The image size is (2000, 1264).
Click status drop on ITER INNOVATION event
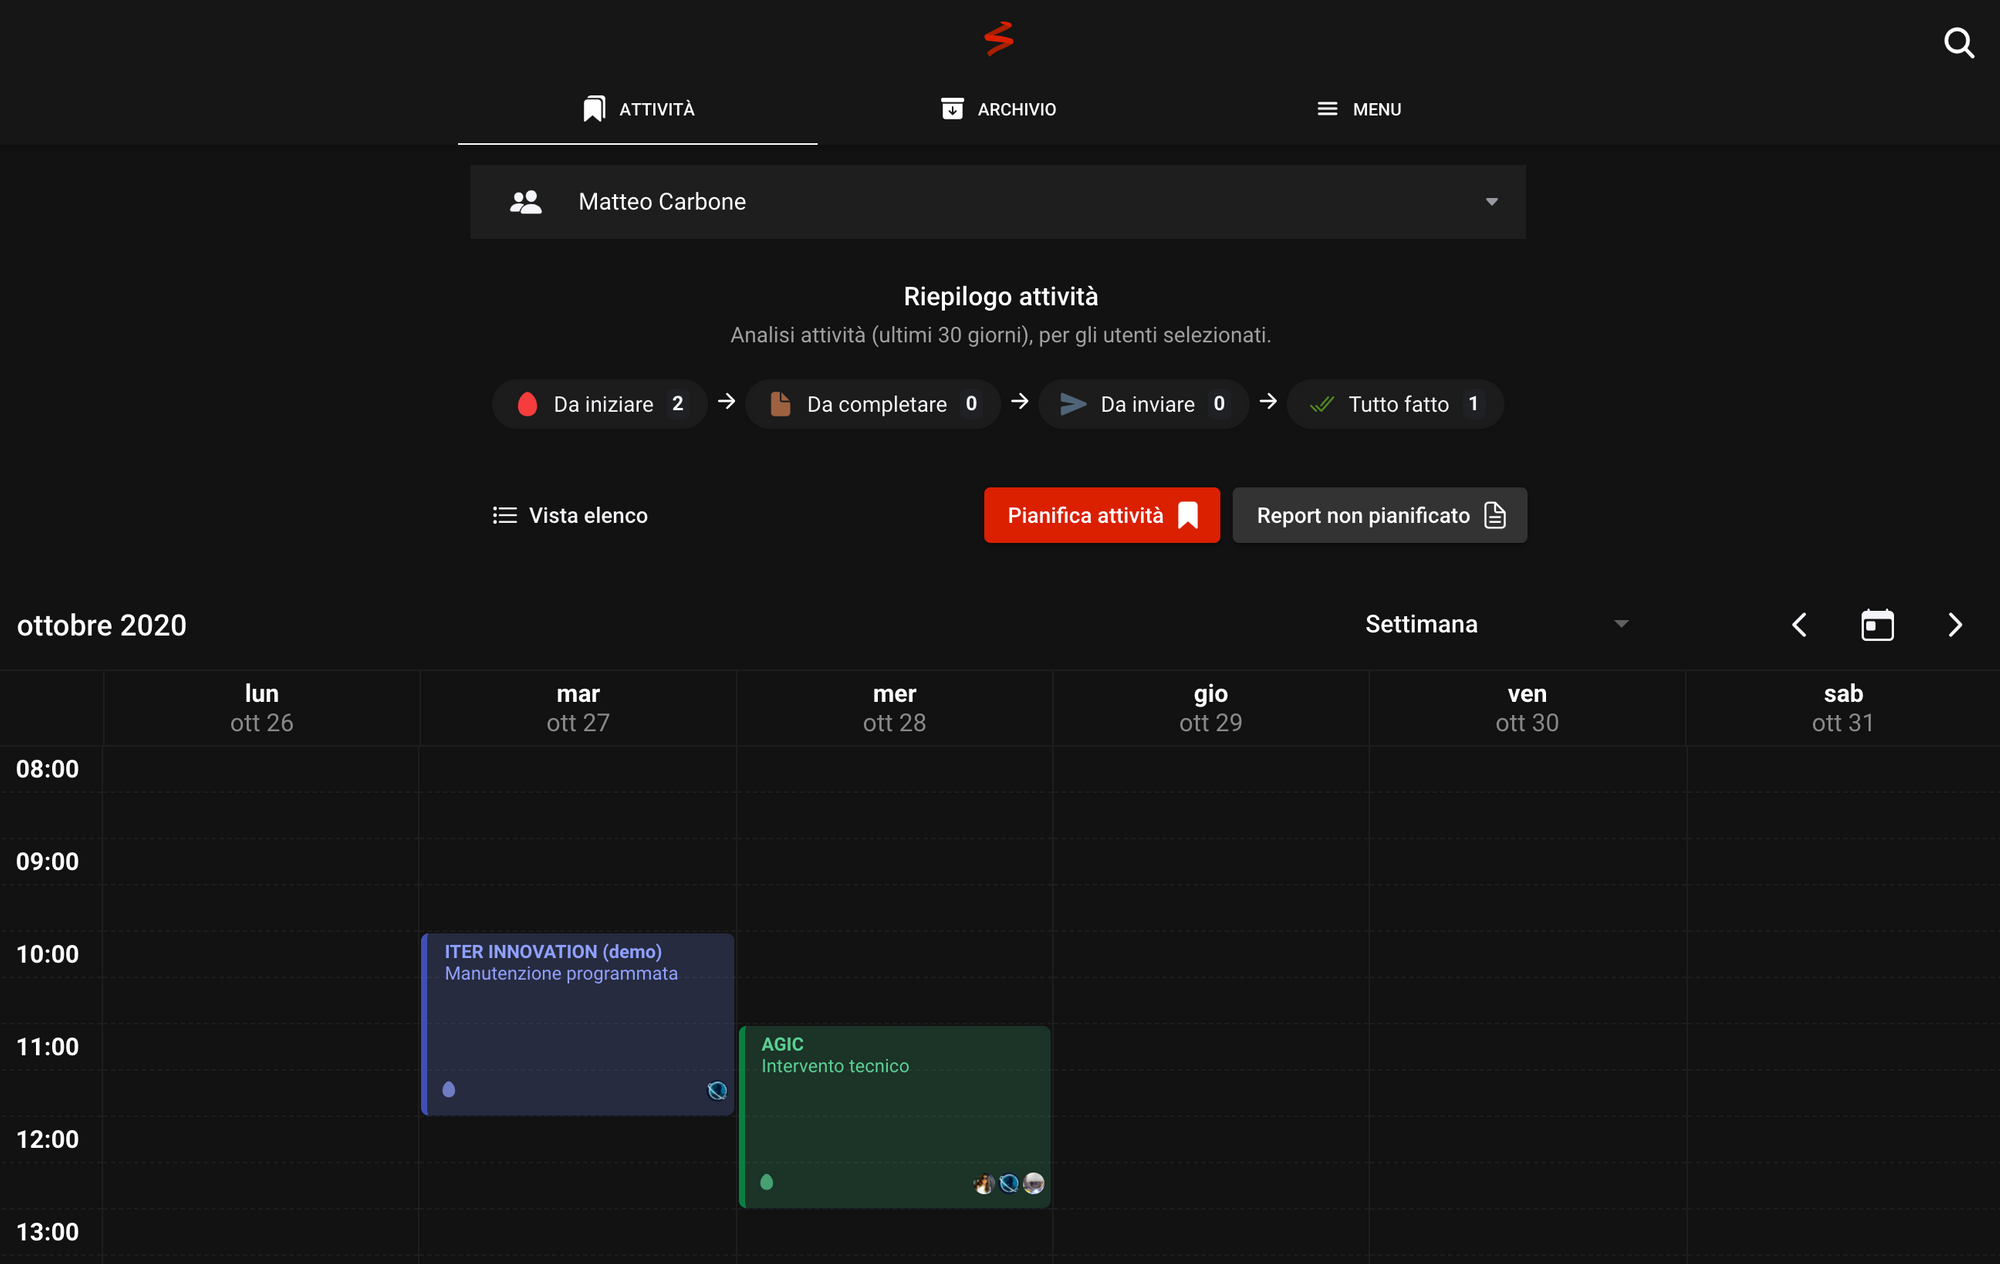(449, 1090)
